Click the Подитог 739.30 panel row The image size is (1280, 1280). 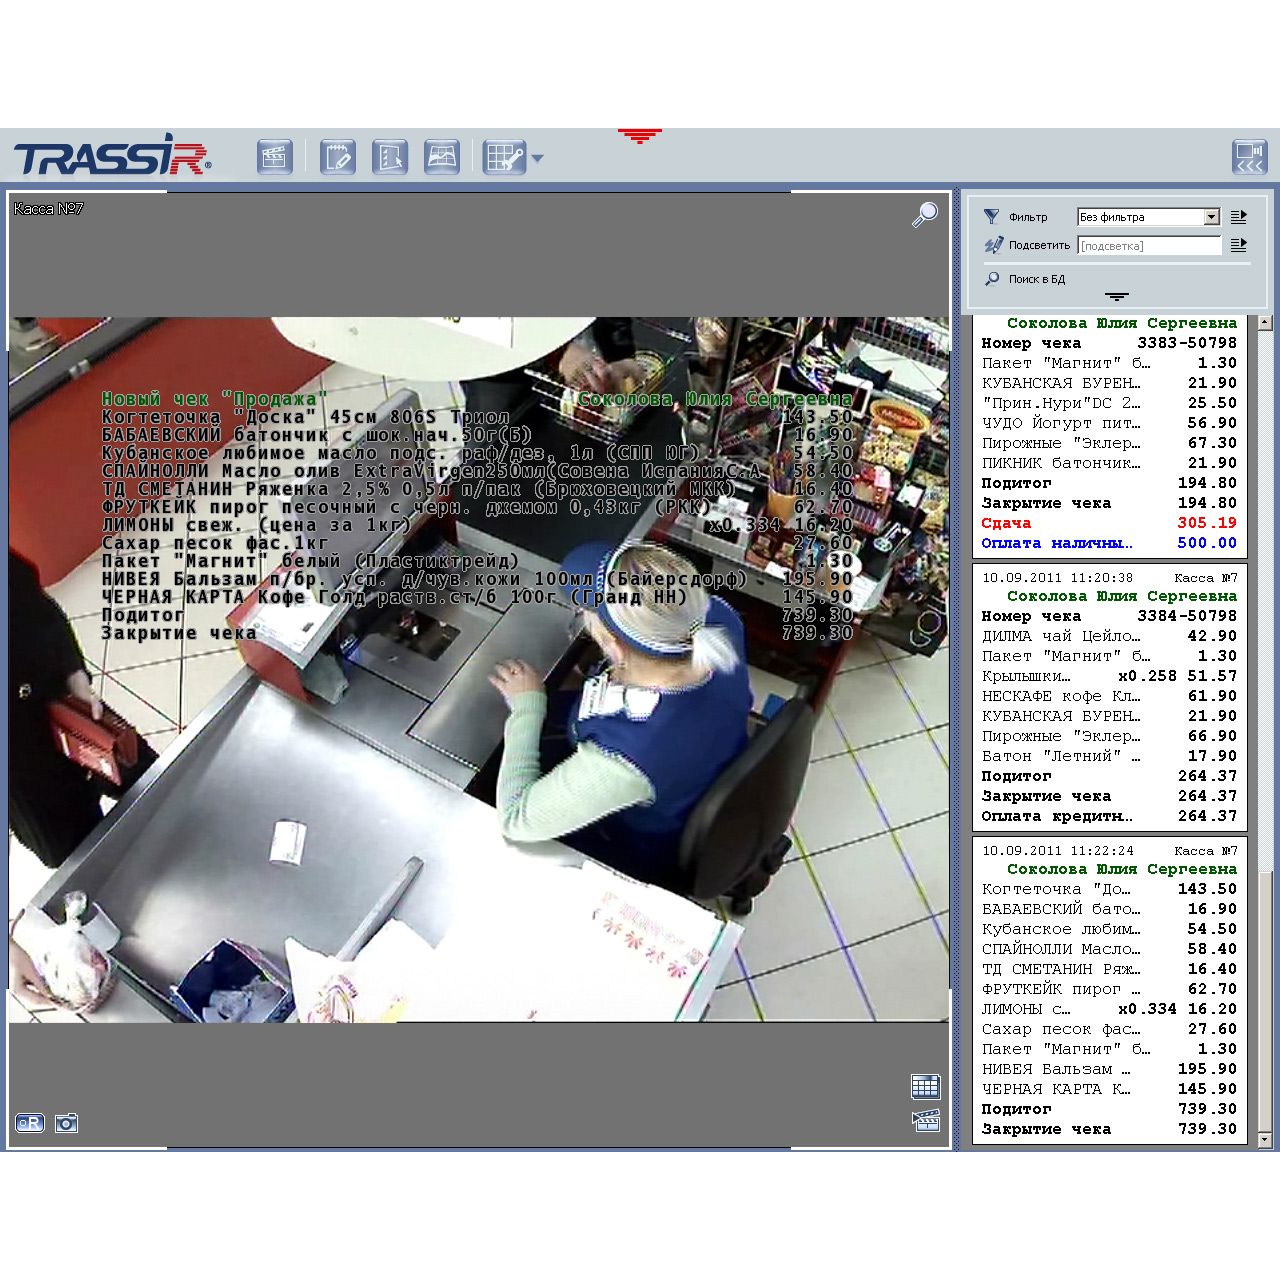(x=1109, y=1109)
